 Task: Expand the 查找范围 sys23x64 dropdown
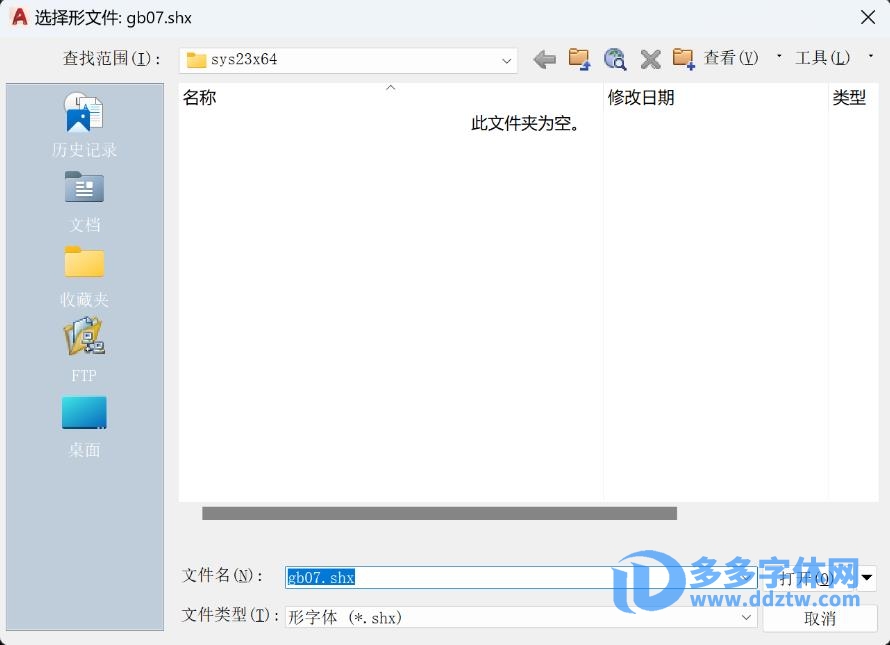point(506,60)
